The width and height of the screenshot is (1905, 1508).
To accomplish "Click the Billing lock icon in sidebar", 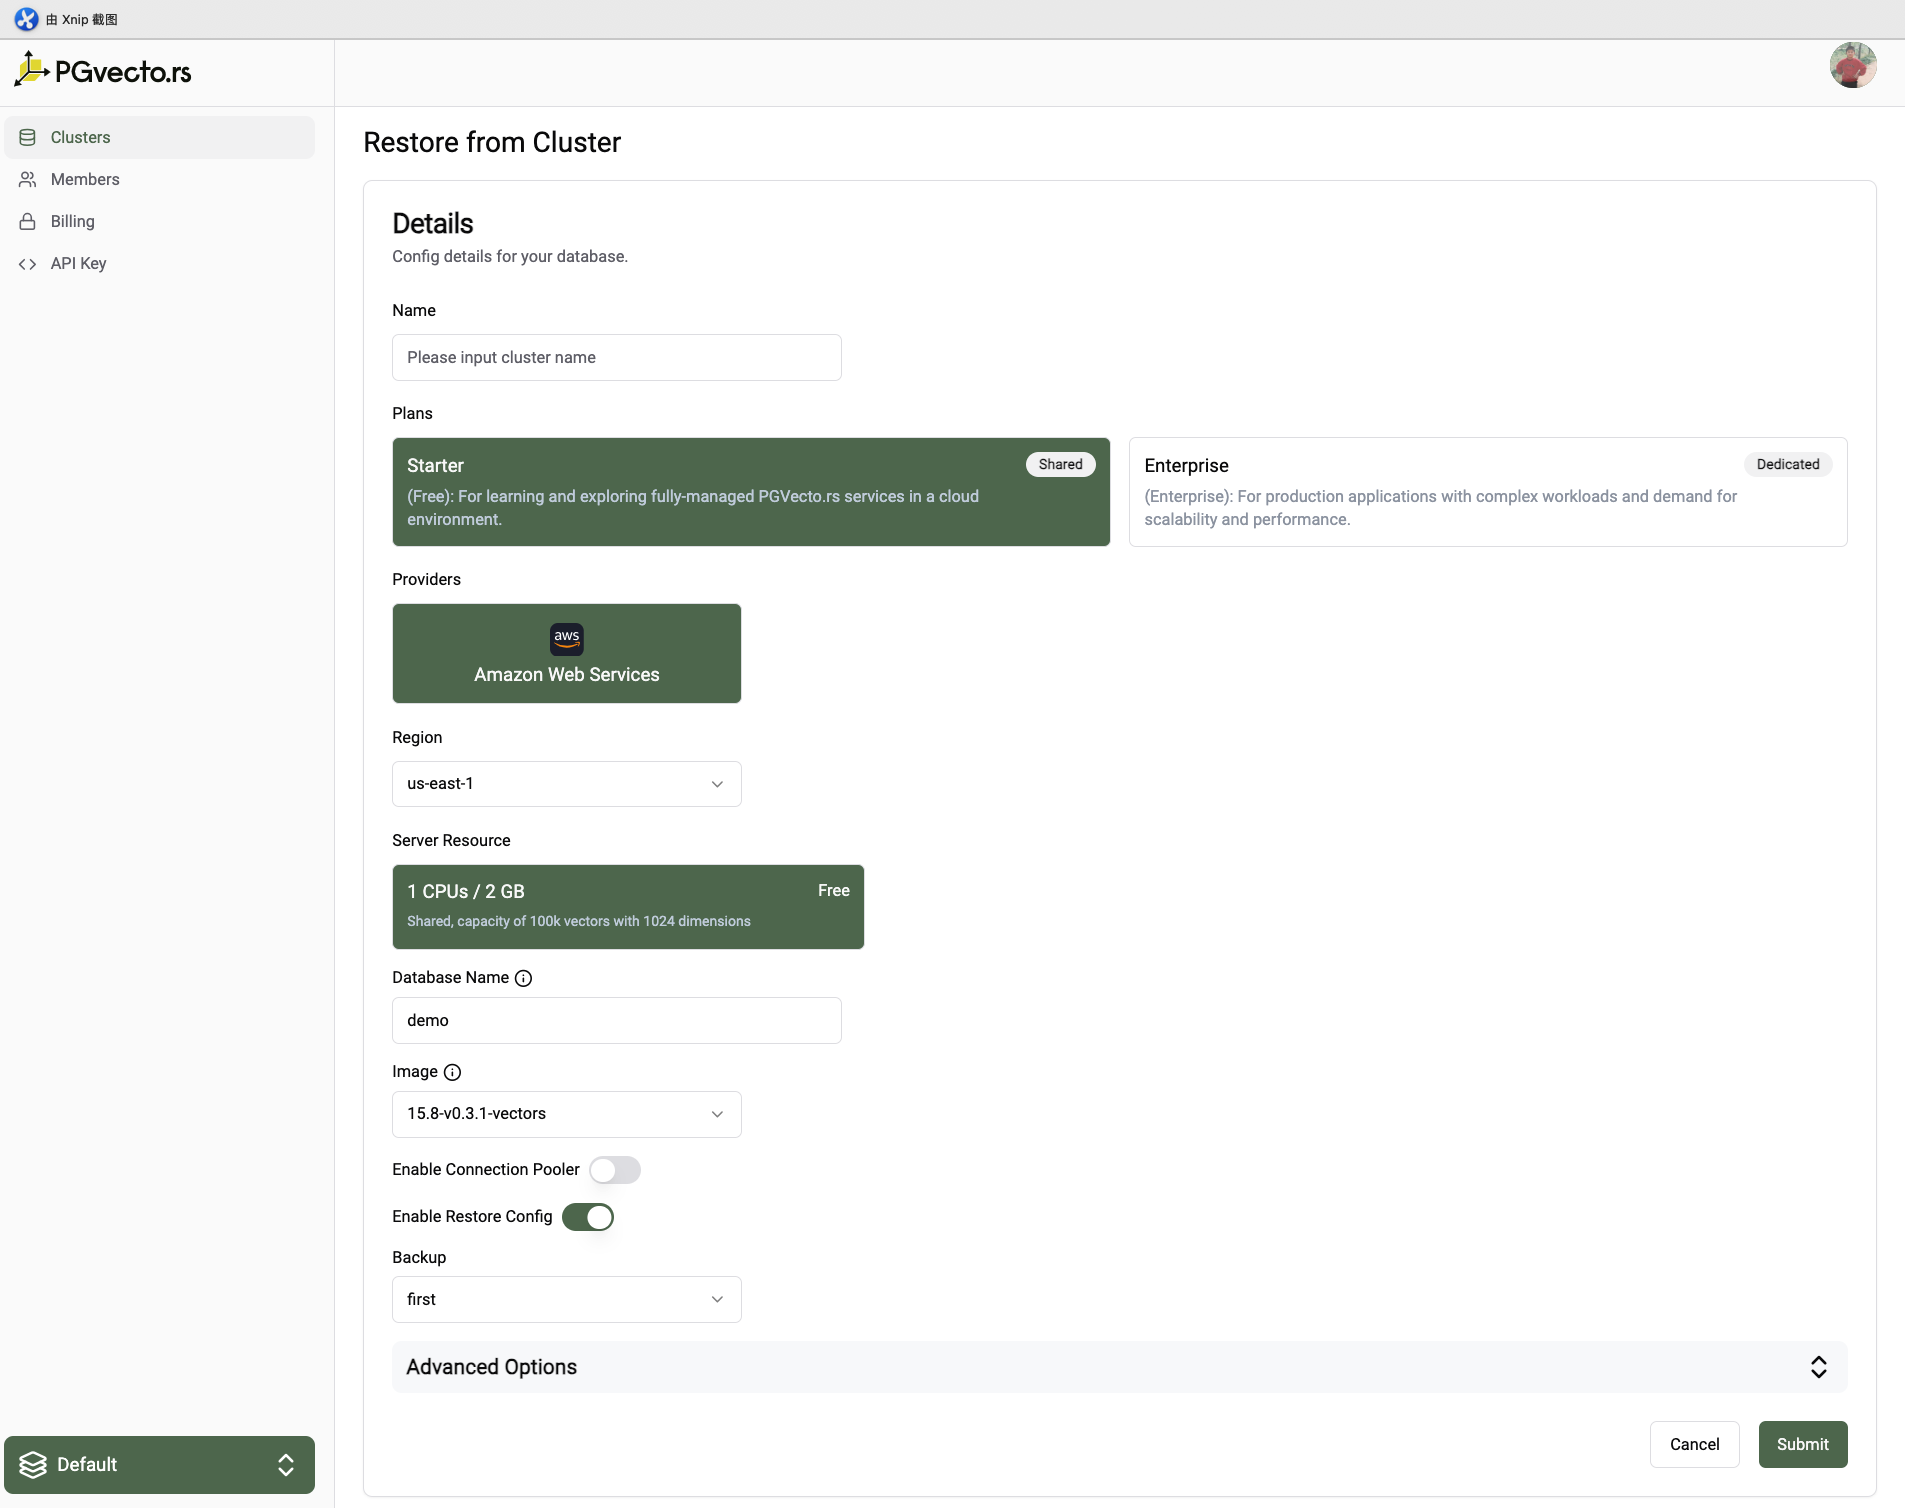I will tap(28, 221).
